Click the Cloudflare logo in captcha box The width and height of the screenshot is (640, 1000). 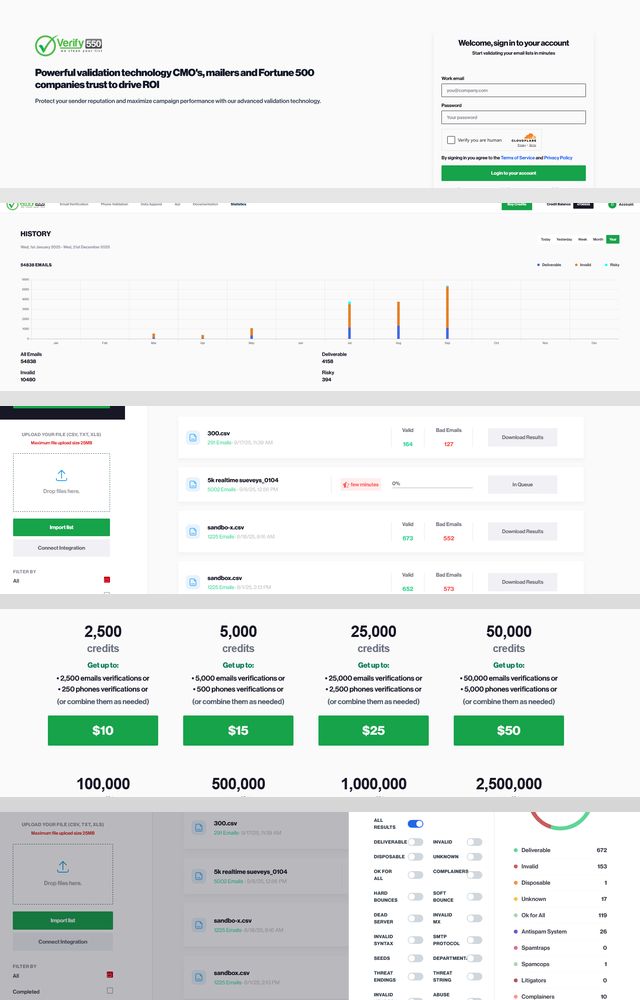click(x=524, y=140)
